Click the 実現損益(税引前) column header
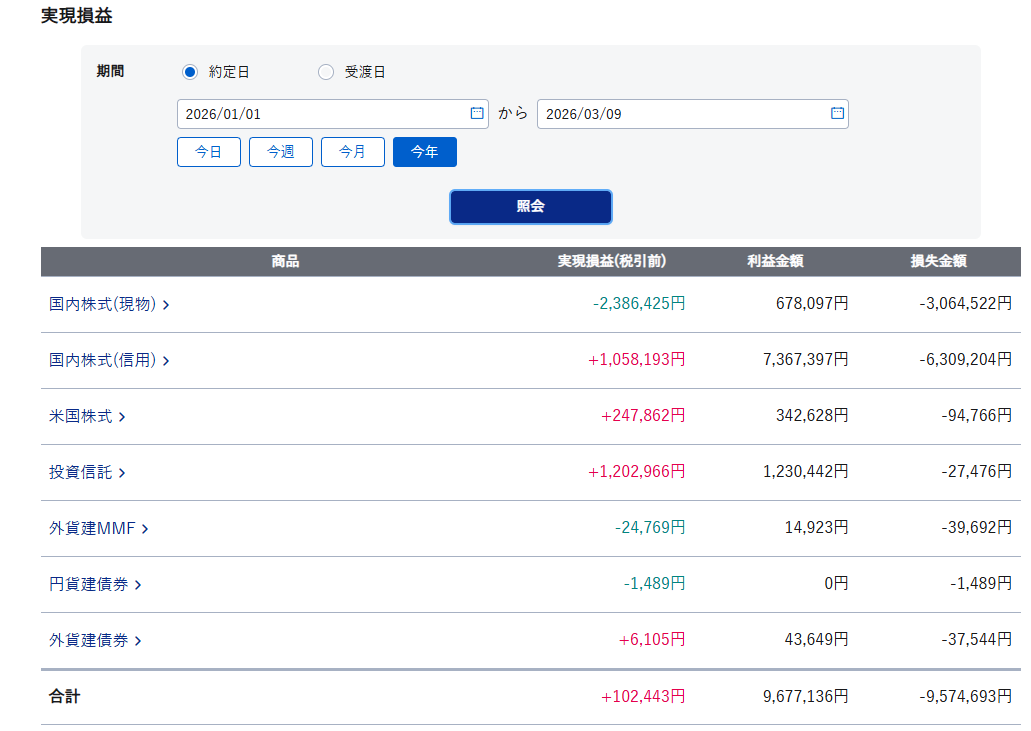This screenshot has height=731, width=1031. pos(611,261)
